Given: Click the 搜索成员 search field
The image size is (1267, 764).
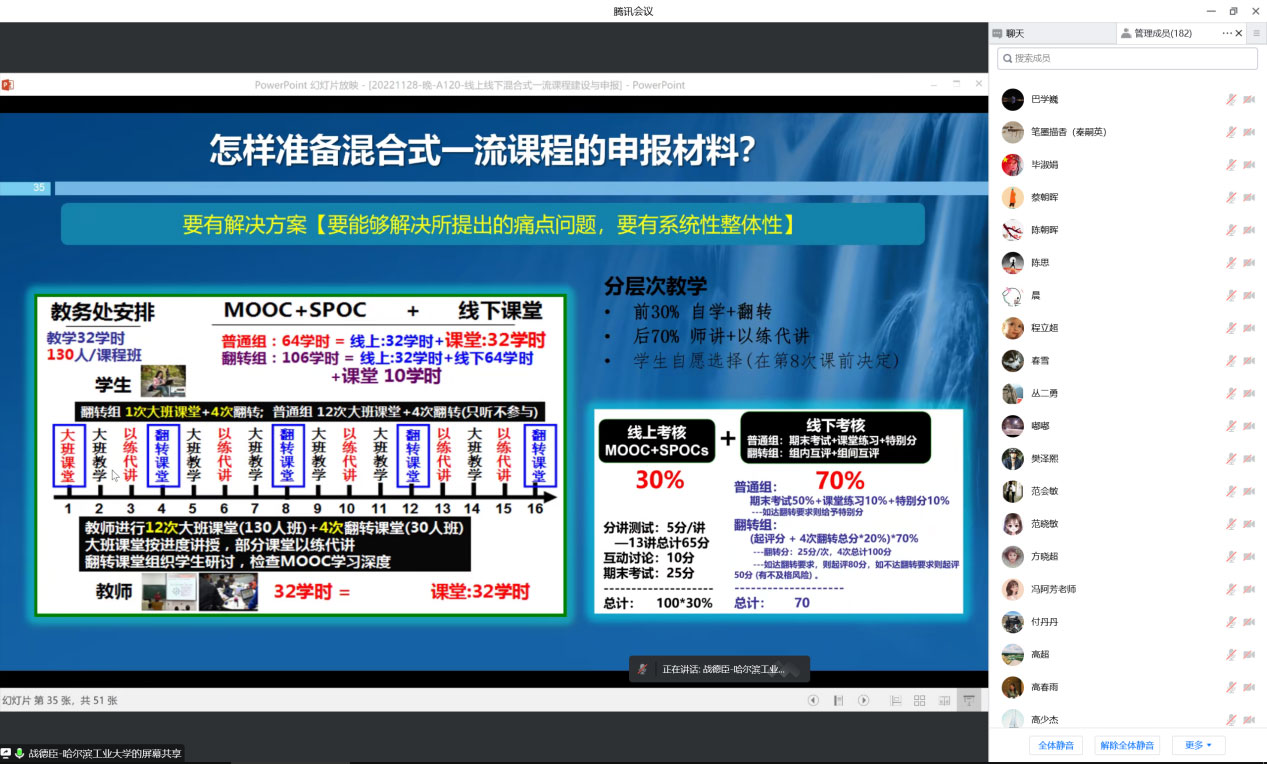Looking at the screenshot, I should (x=1127, y=58).
